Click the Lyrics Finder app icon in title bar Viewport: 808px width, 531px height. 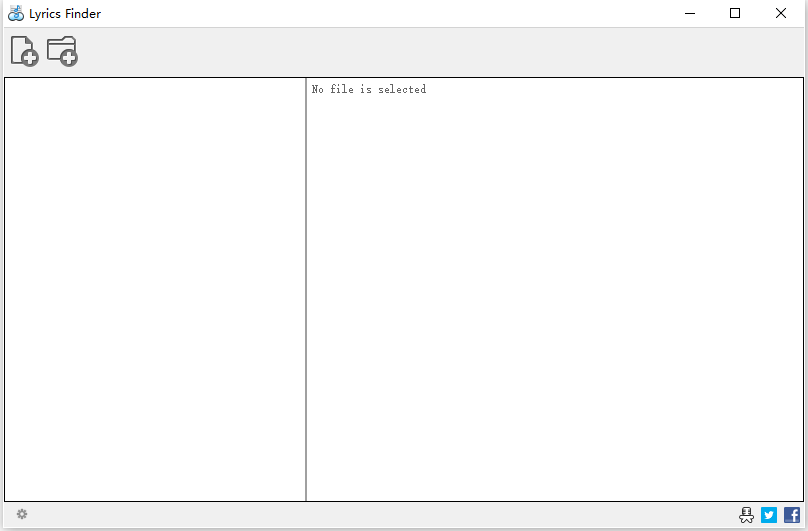point(16,13)
